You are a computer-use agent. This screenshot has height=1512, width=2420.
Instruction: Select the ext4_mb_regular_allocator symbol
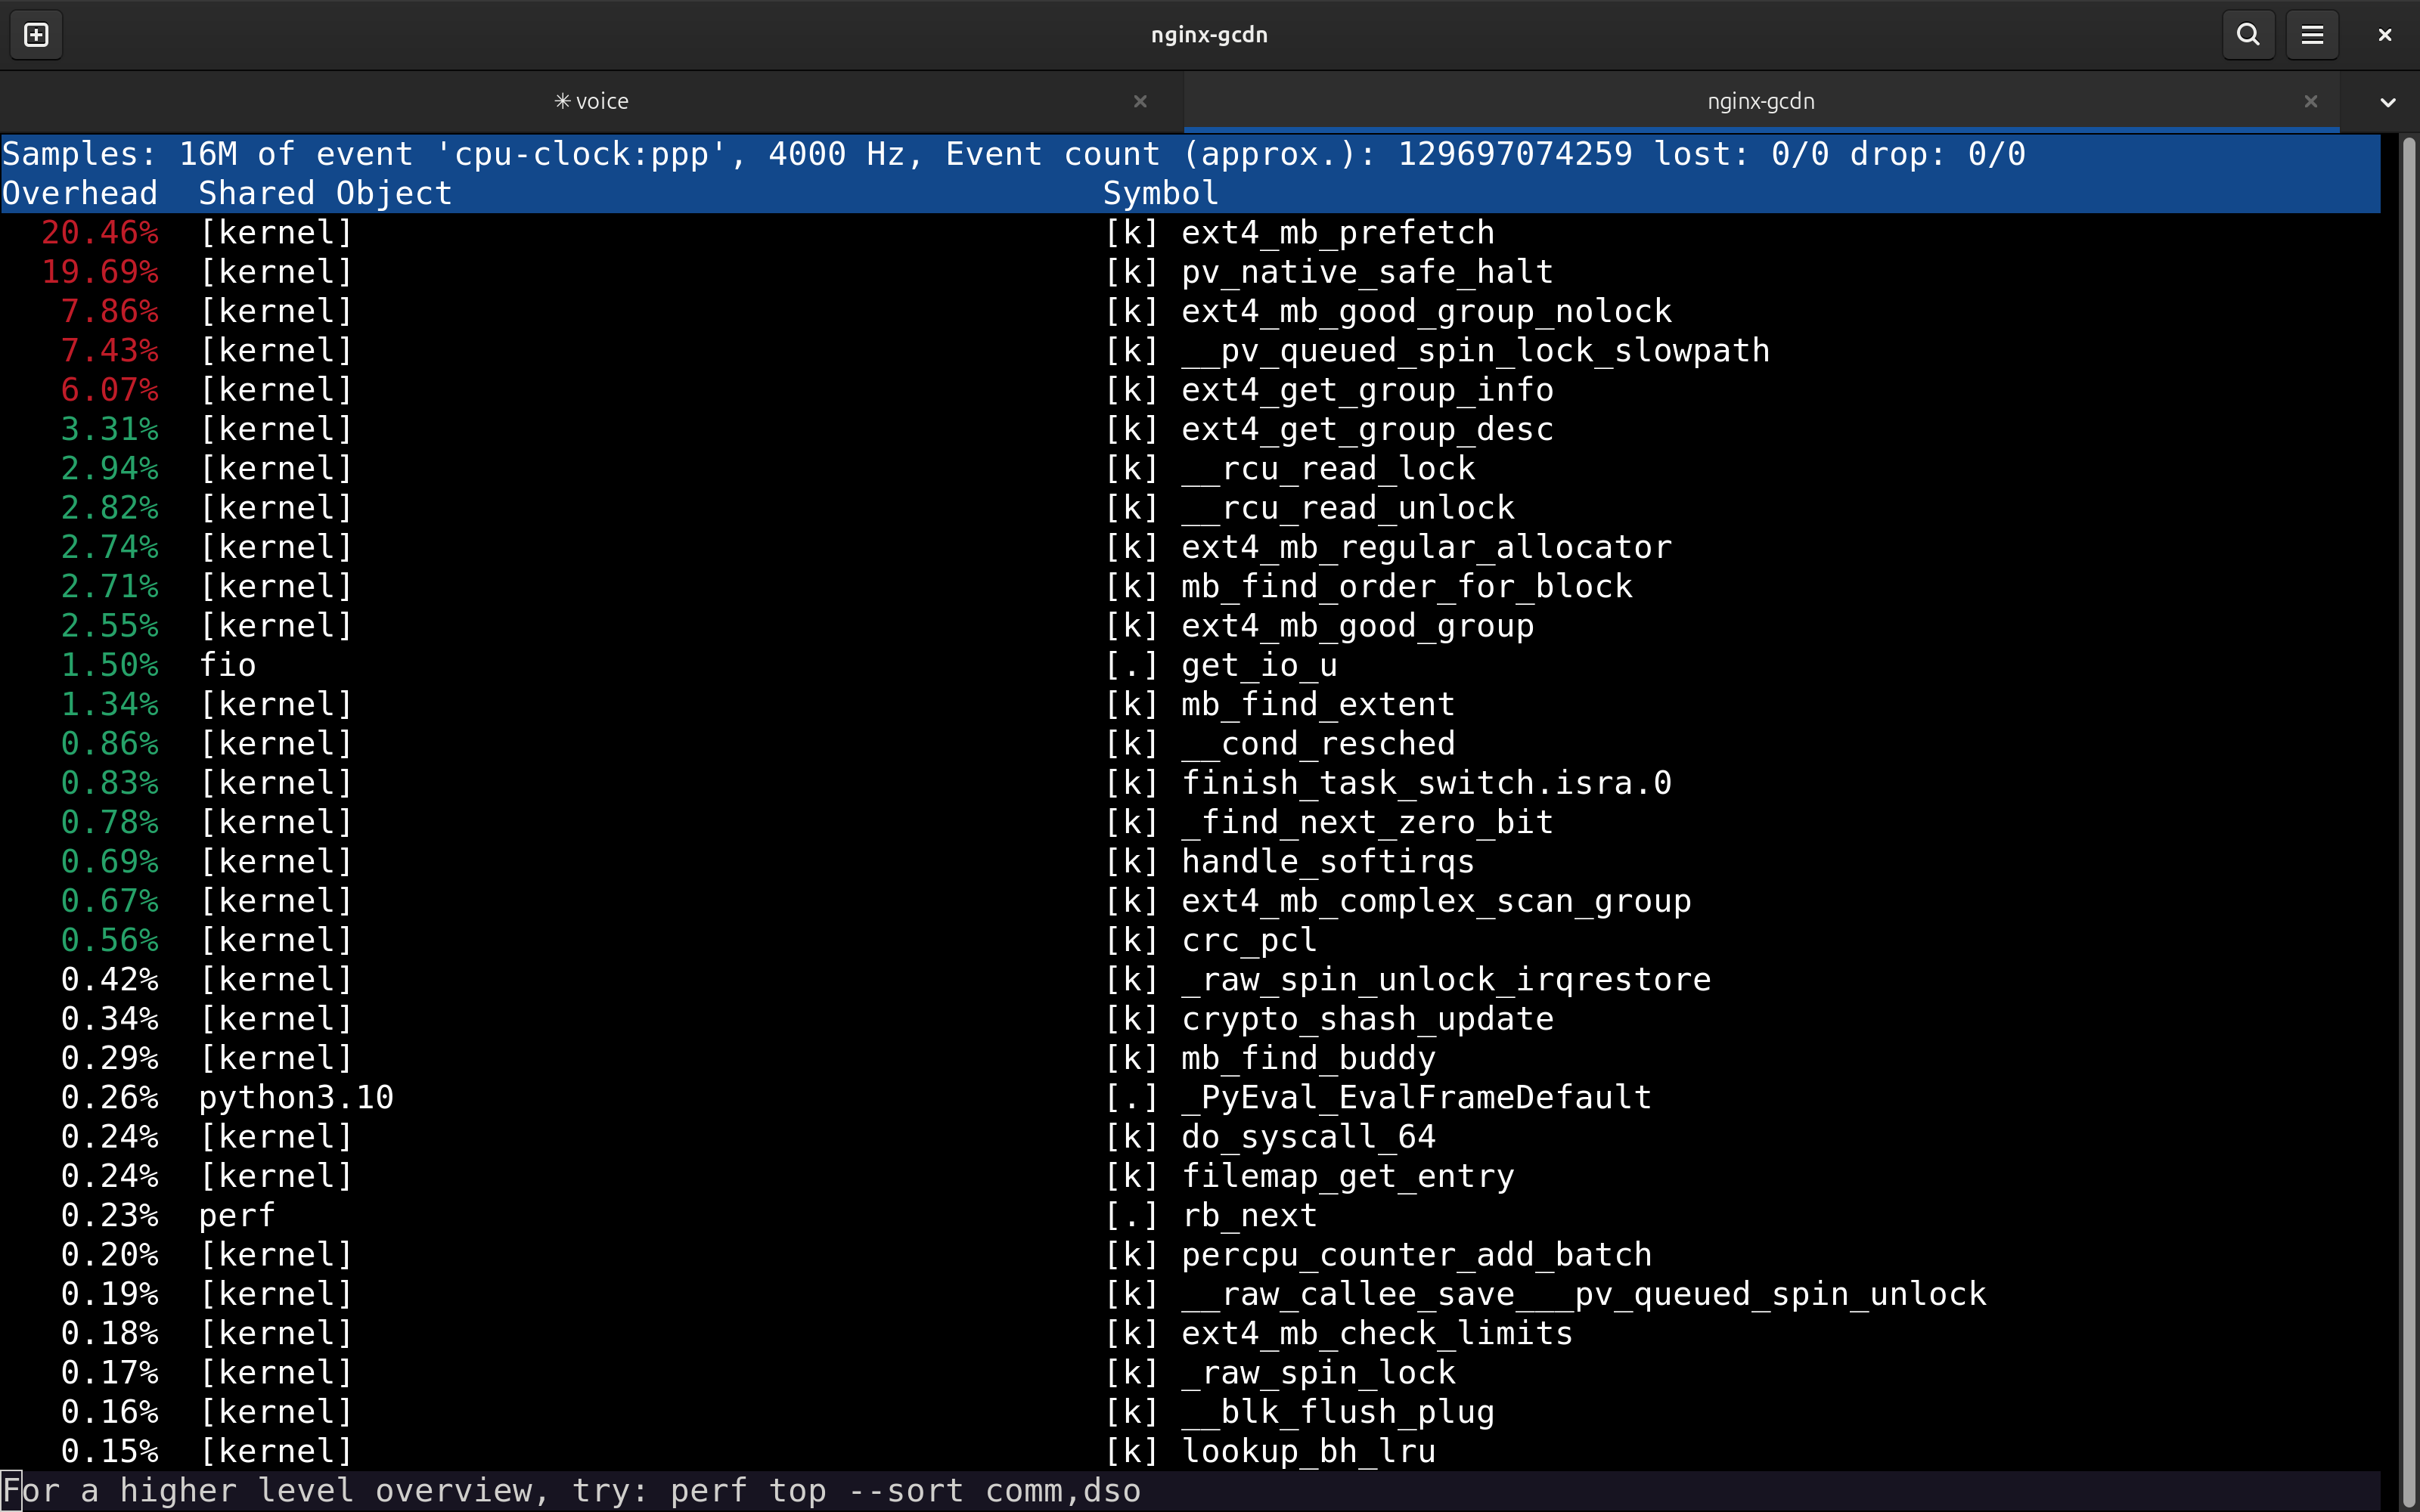click(x=1426, y=547)
